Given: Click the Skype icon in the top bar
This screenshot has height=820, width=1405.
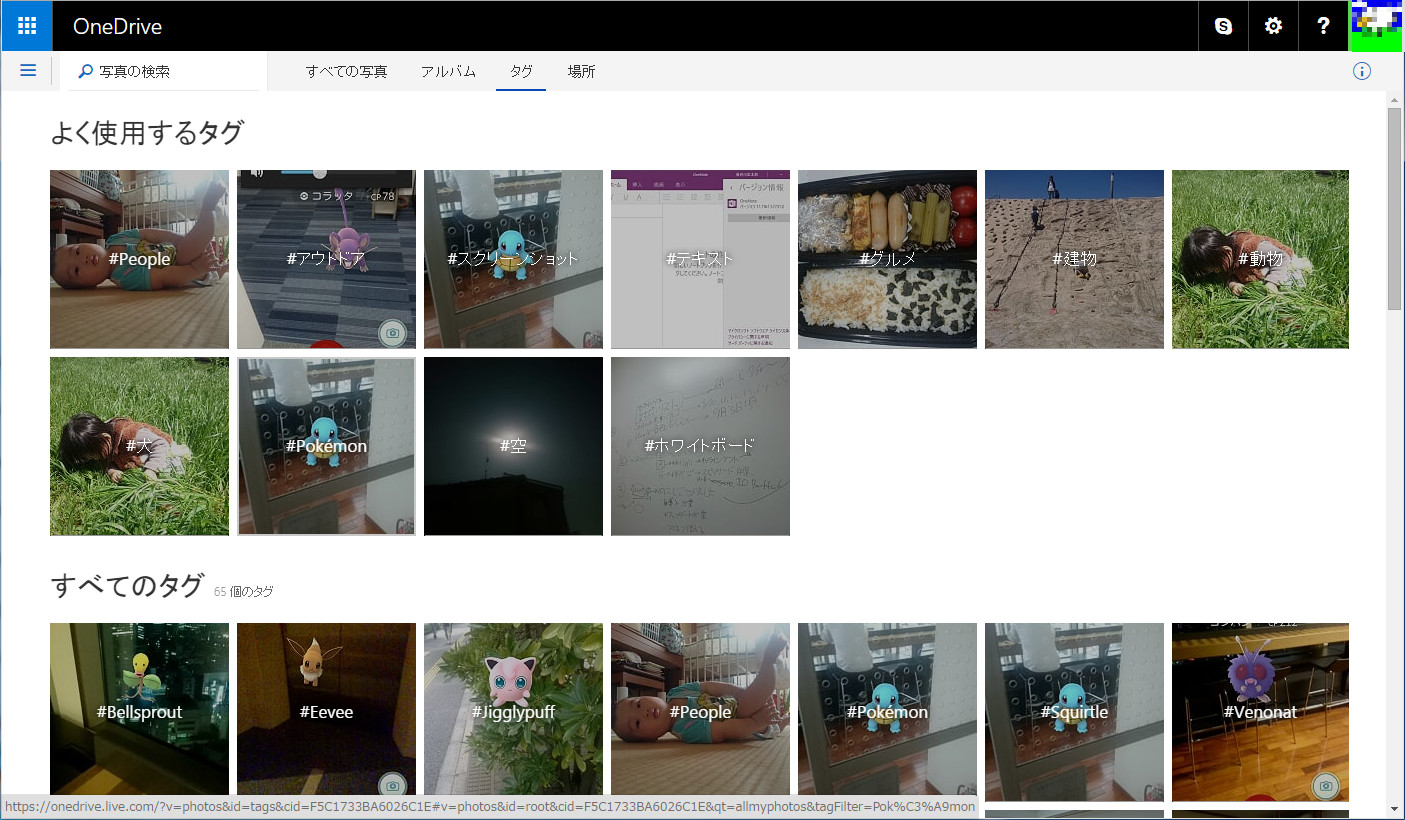Looking at the screenshot, I should click(x=1222, y=25).
